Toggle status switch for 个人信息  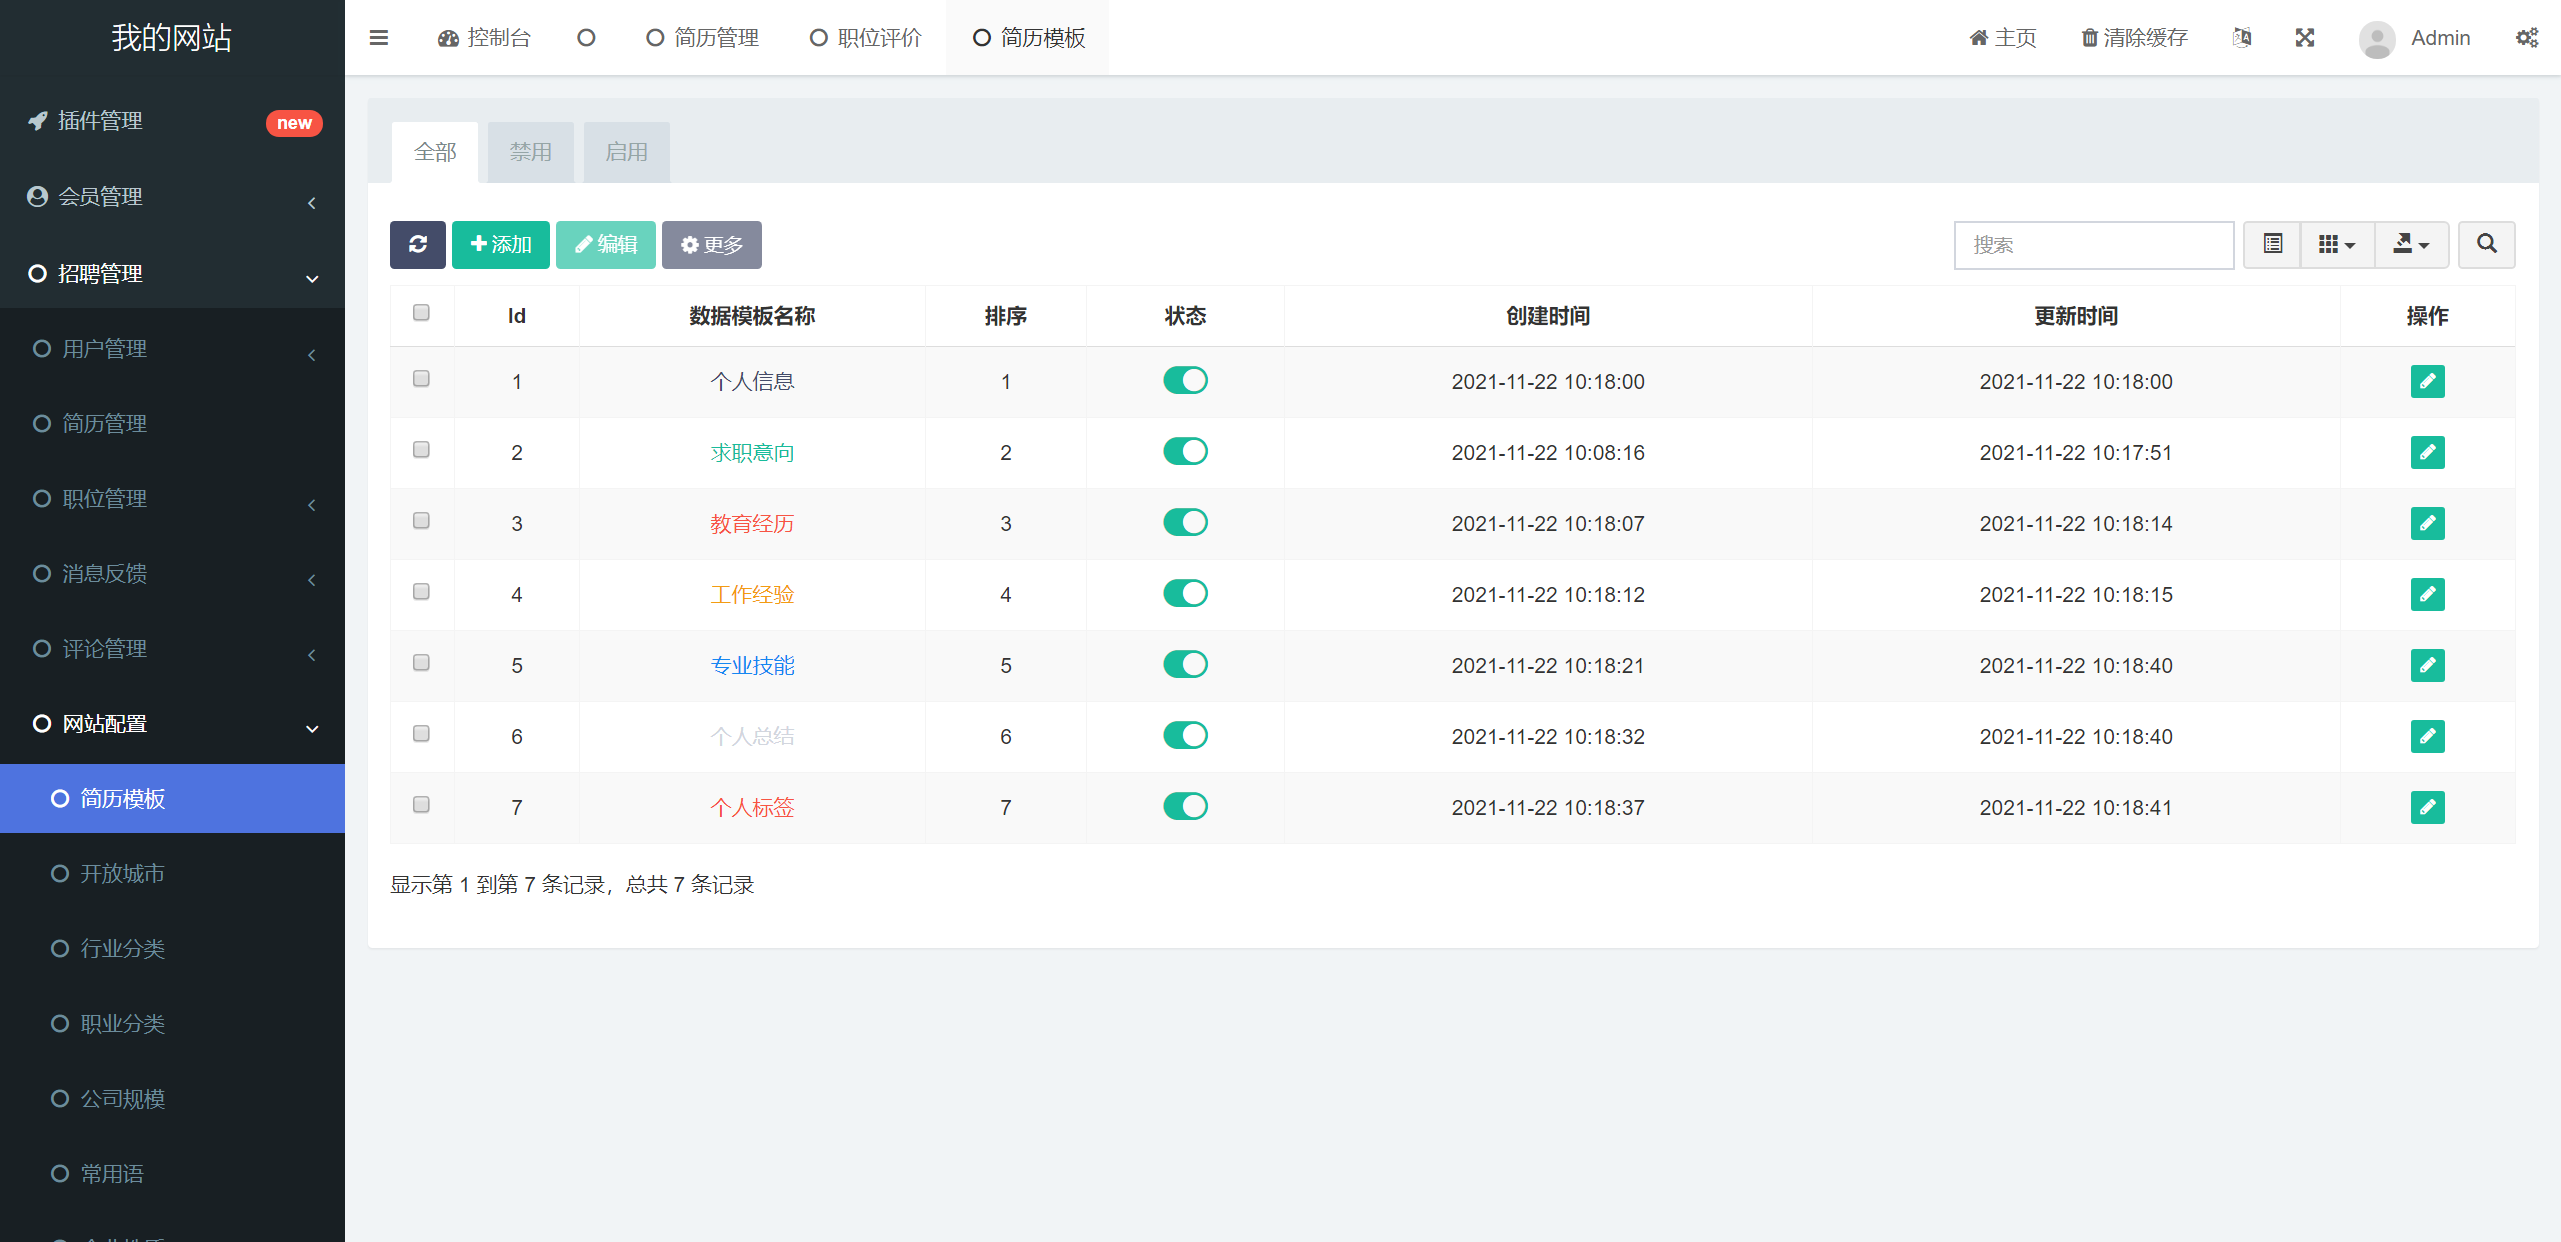point(1185,380)
